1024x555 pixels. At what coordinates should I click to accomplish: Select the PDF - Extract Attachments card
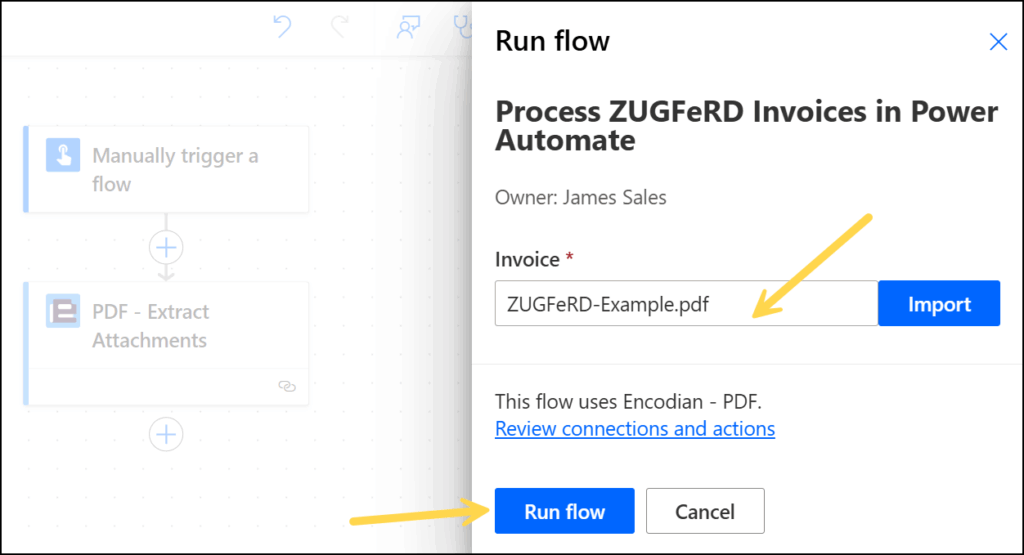166,343
